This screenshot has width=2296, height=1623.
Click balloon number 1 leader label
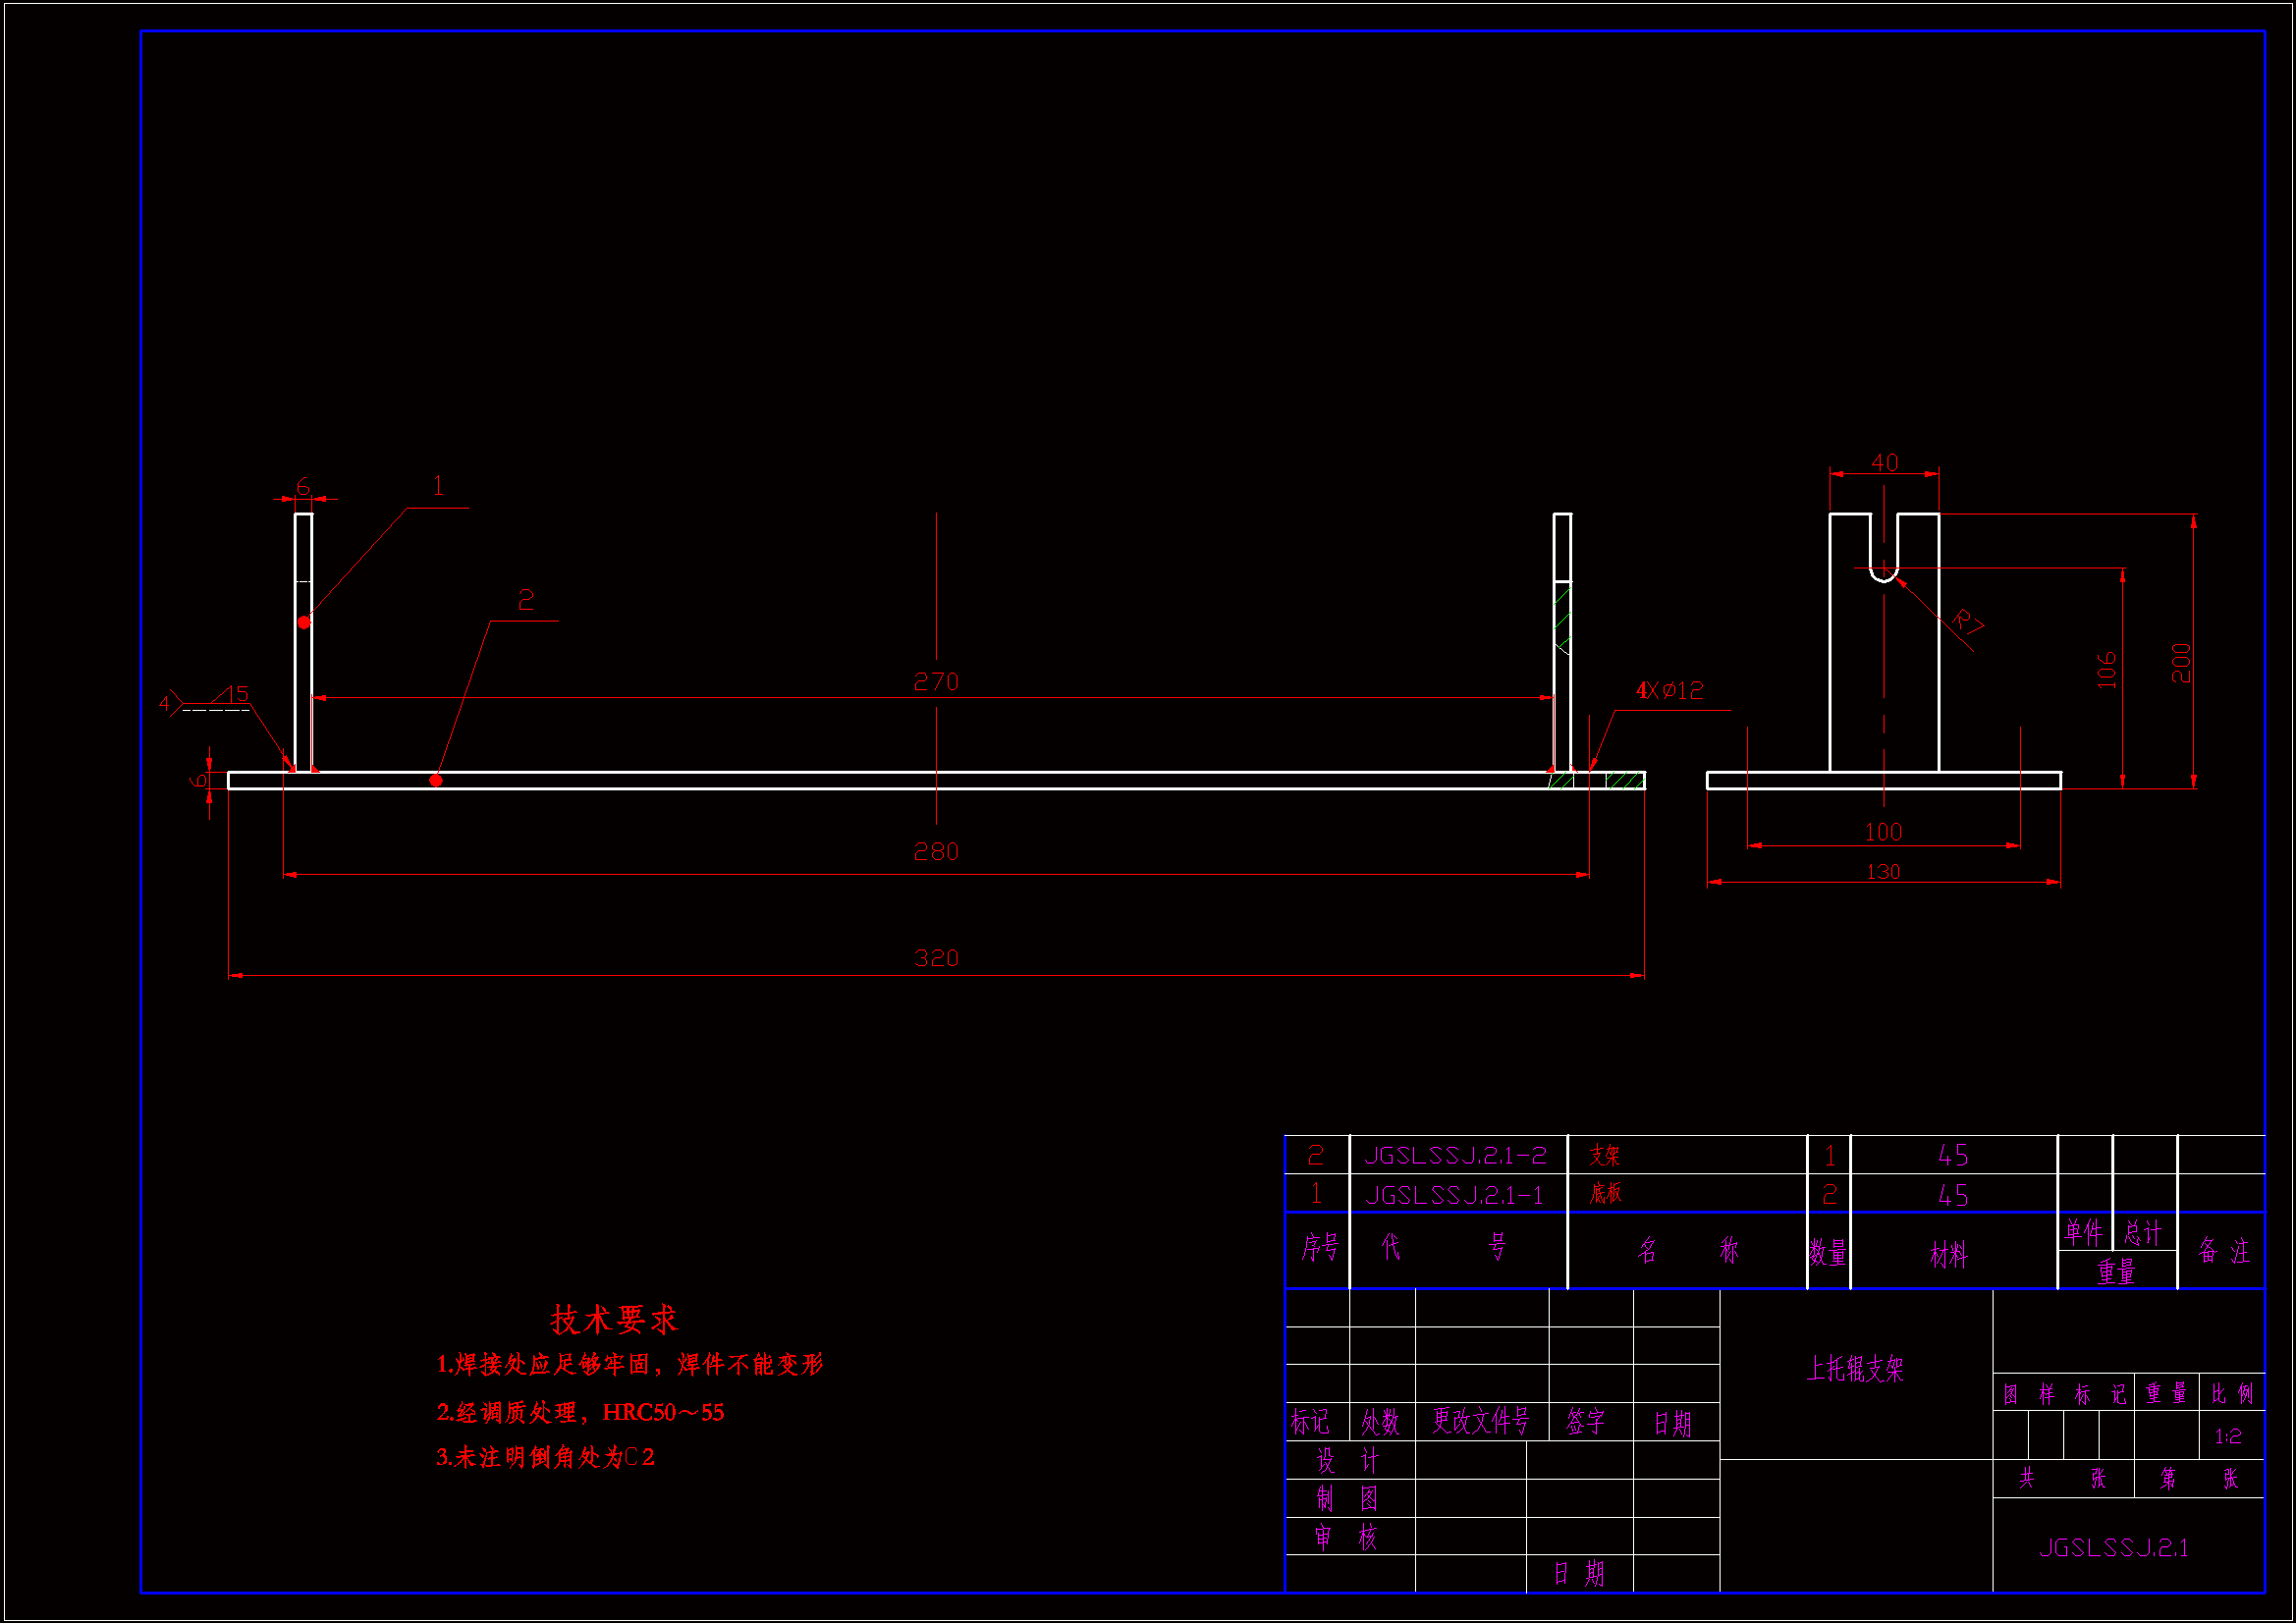(x=438, y=487)
